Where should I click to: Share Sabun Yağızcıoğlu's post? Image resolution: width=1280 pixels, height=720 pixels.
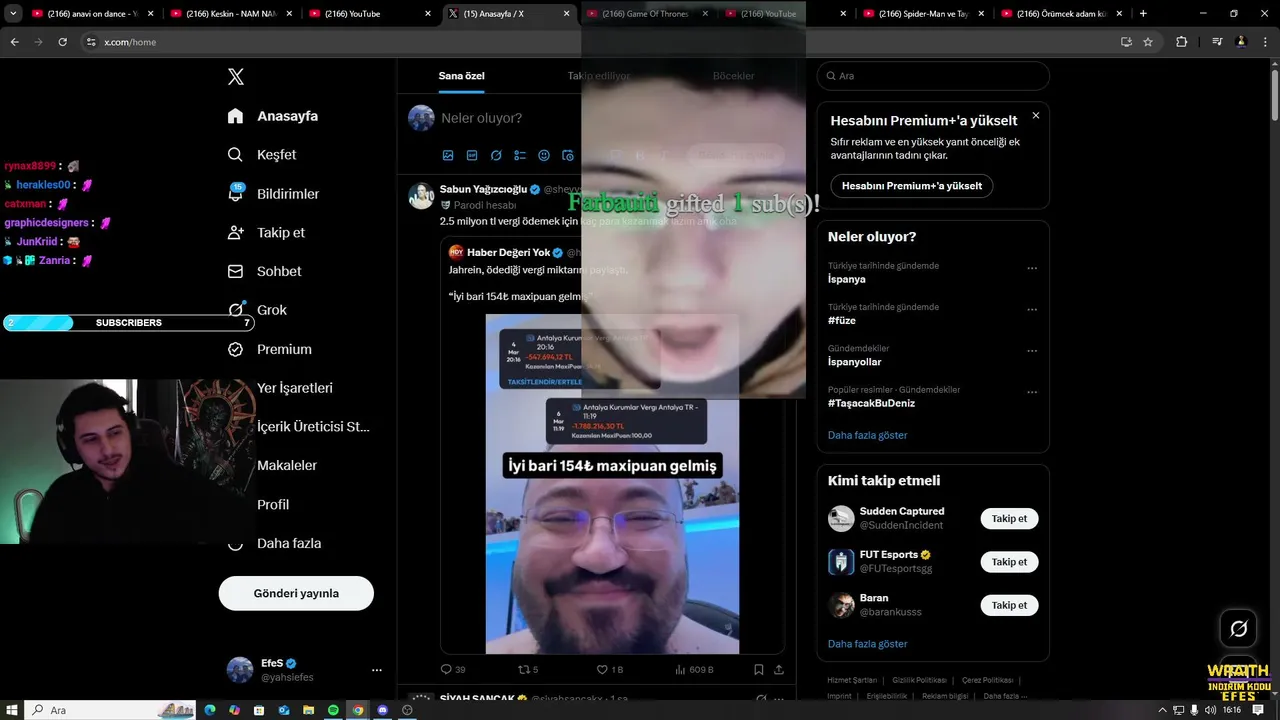click(x=779, y=669)
